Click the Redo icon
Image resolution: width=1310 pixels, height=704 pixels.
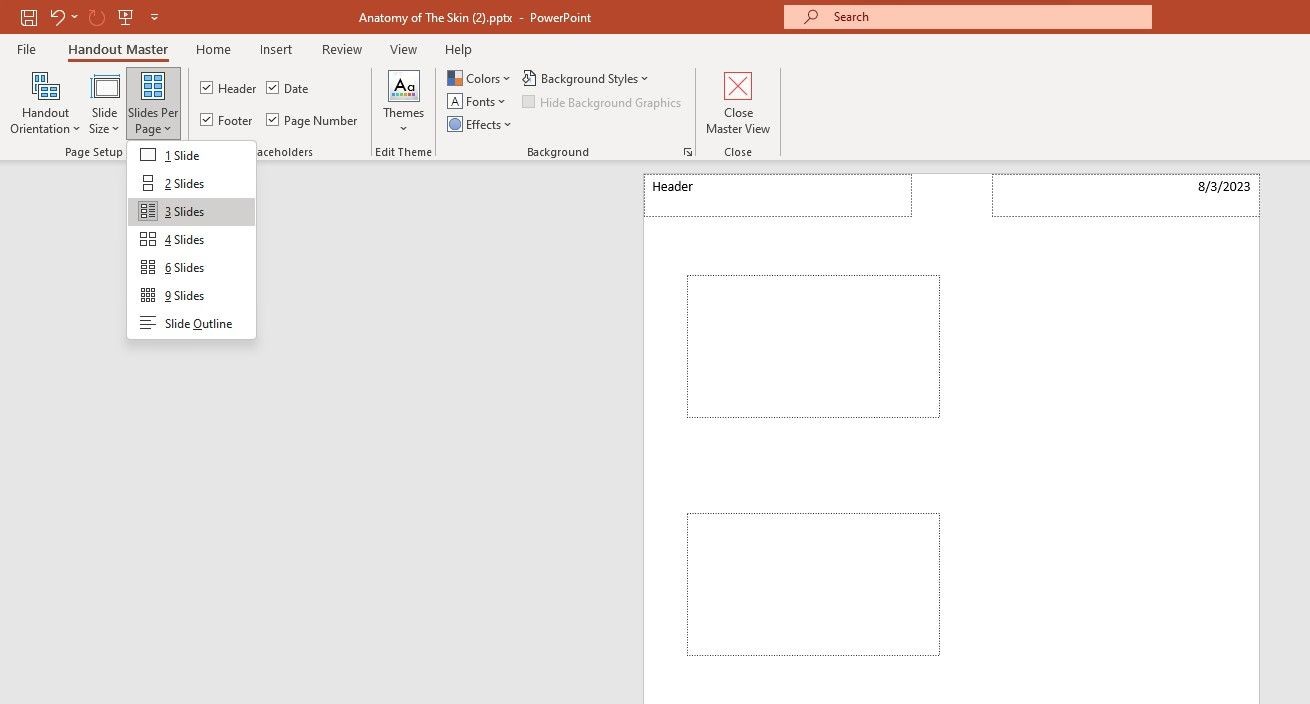[97, 17]
